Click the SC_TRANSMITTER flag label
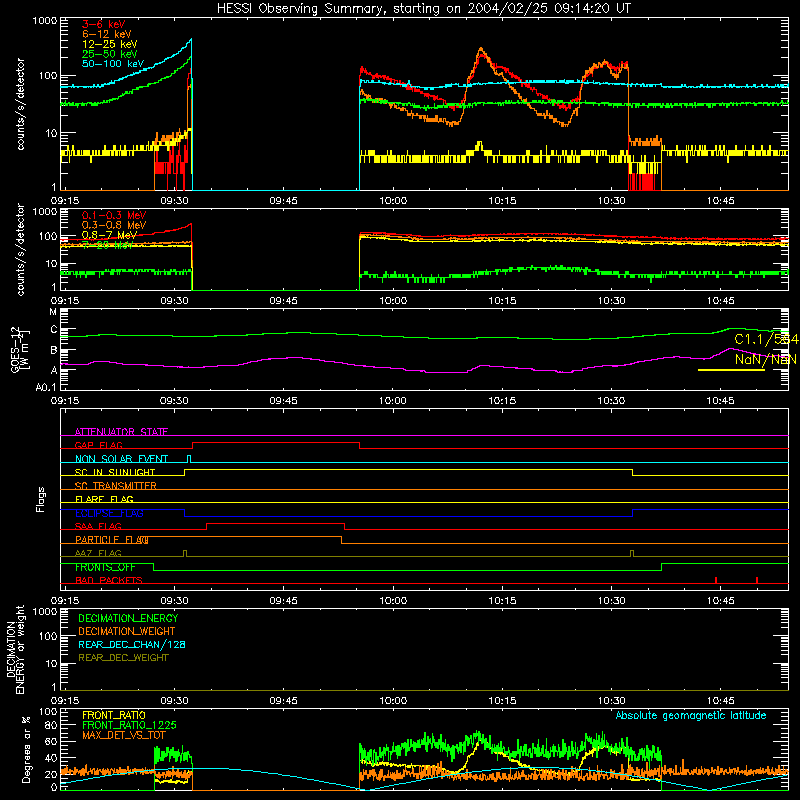The width and height of the screenshot is (800, 800). coord(116,486)
